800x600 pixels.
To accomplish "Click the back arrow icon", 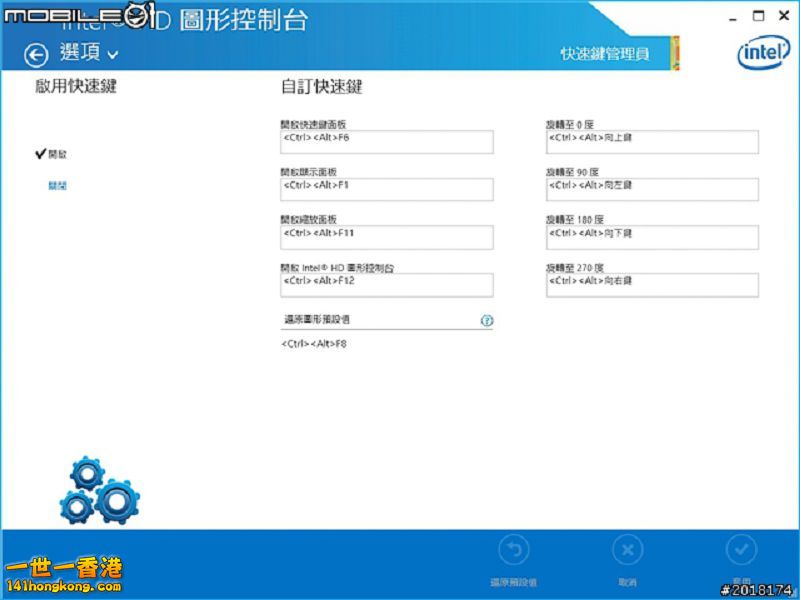I will (x=36, y=55).
